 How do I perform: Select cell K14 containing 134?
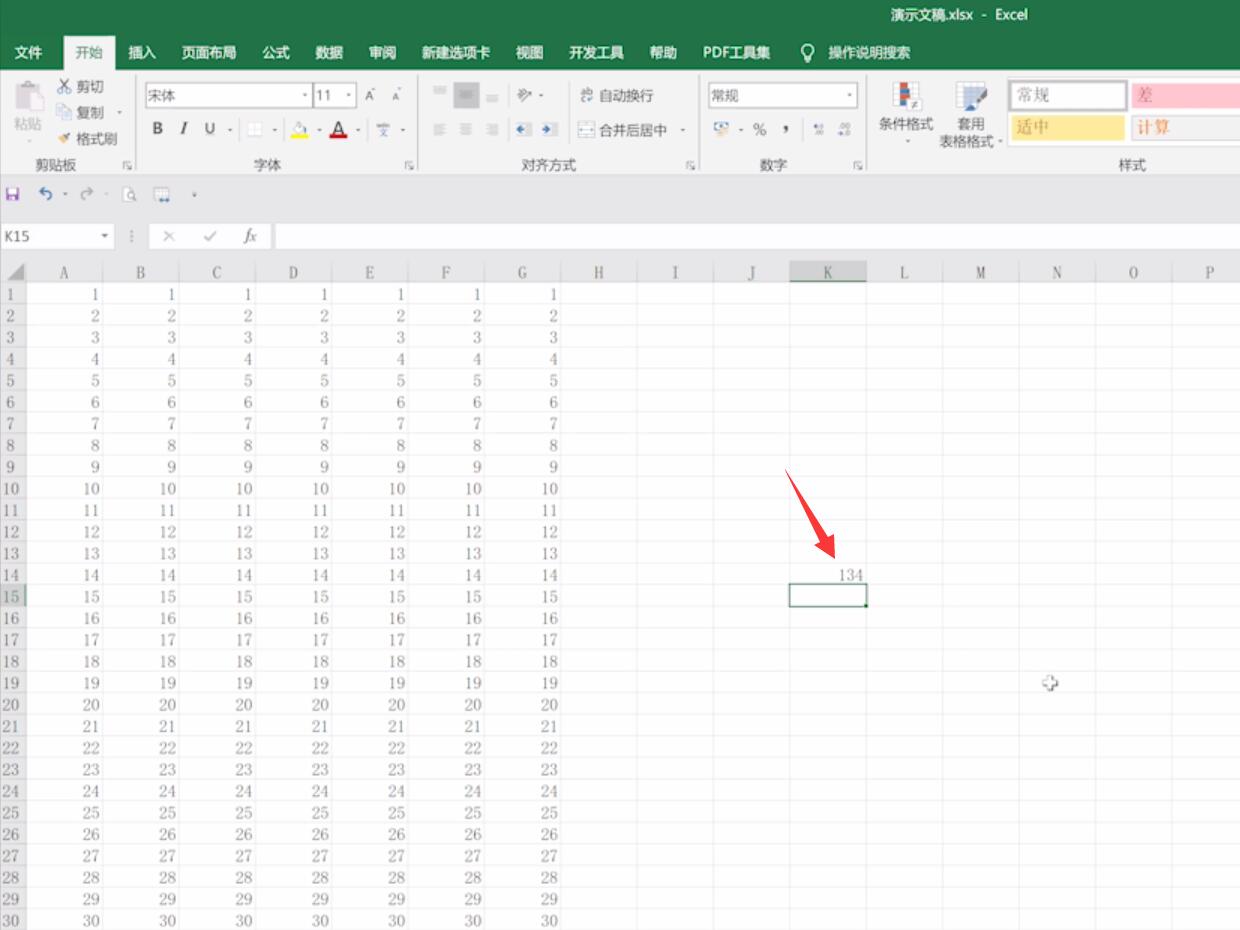(828, 574)
